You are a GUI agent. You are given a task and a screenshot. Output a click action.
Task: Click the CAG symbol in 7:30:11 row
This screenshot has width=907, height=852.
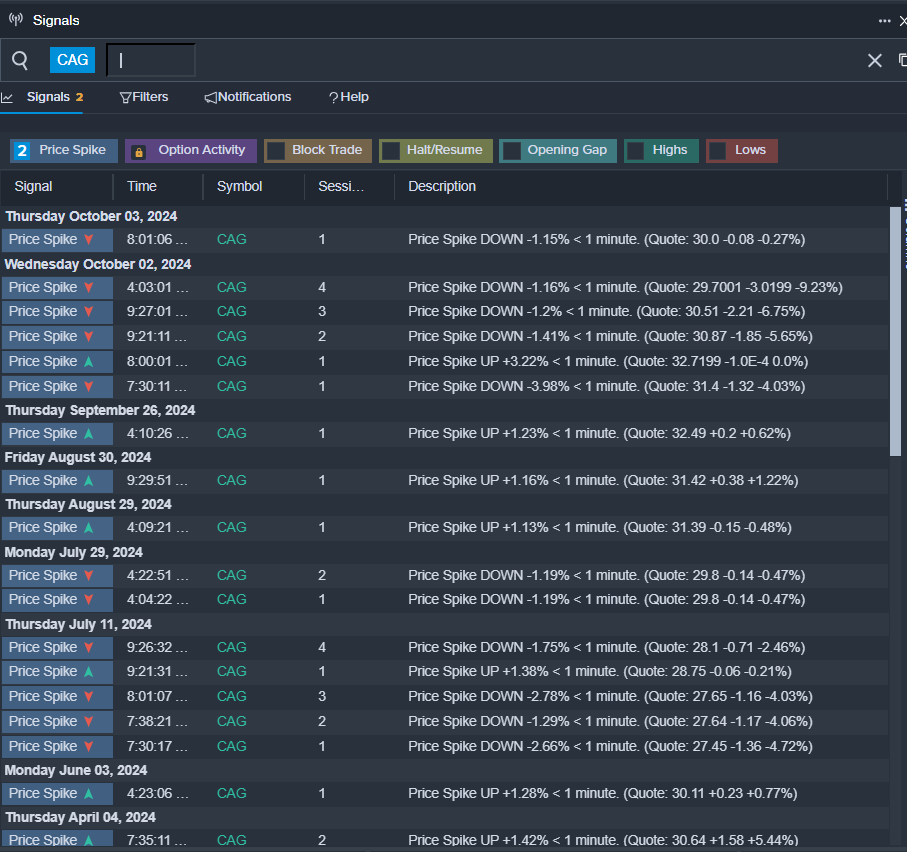coord(231,386)
